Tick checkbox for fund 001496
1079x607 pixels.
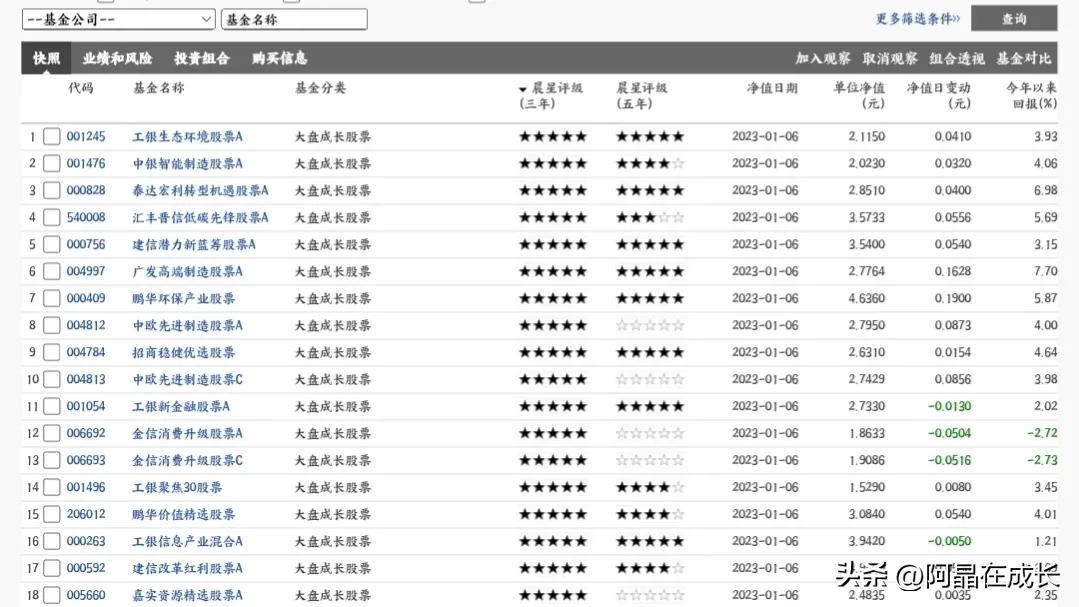(52, 487)
